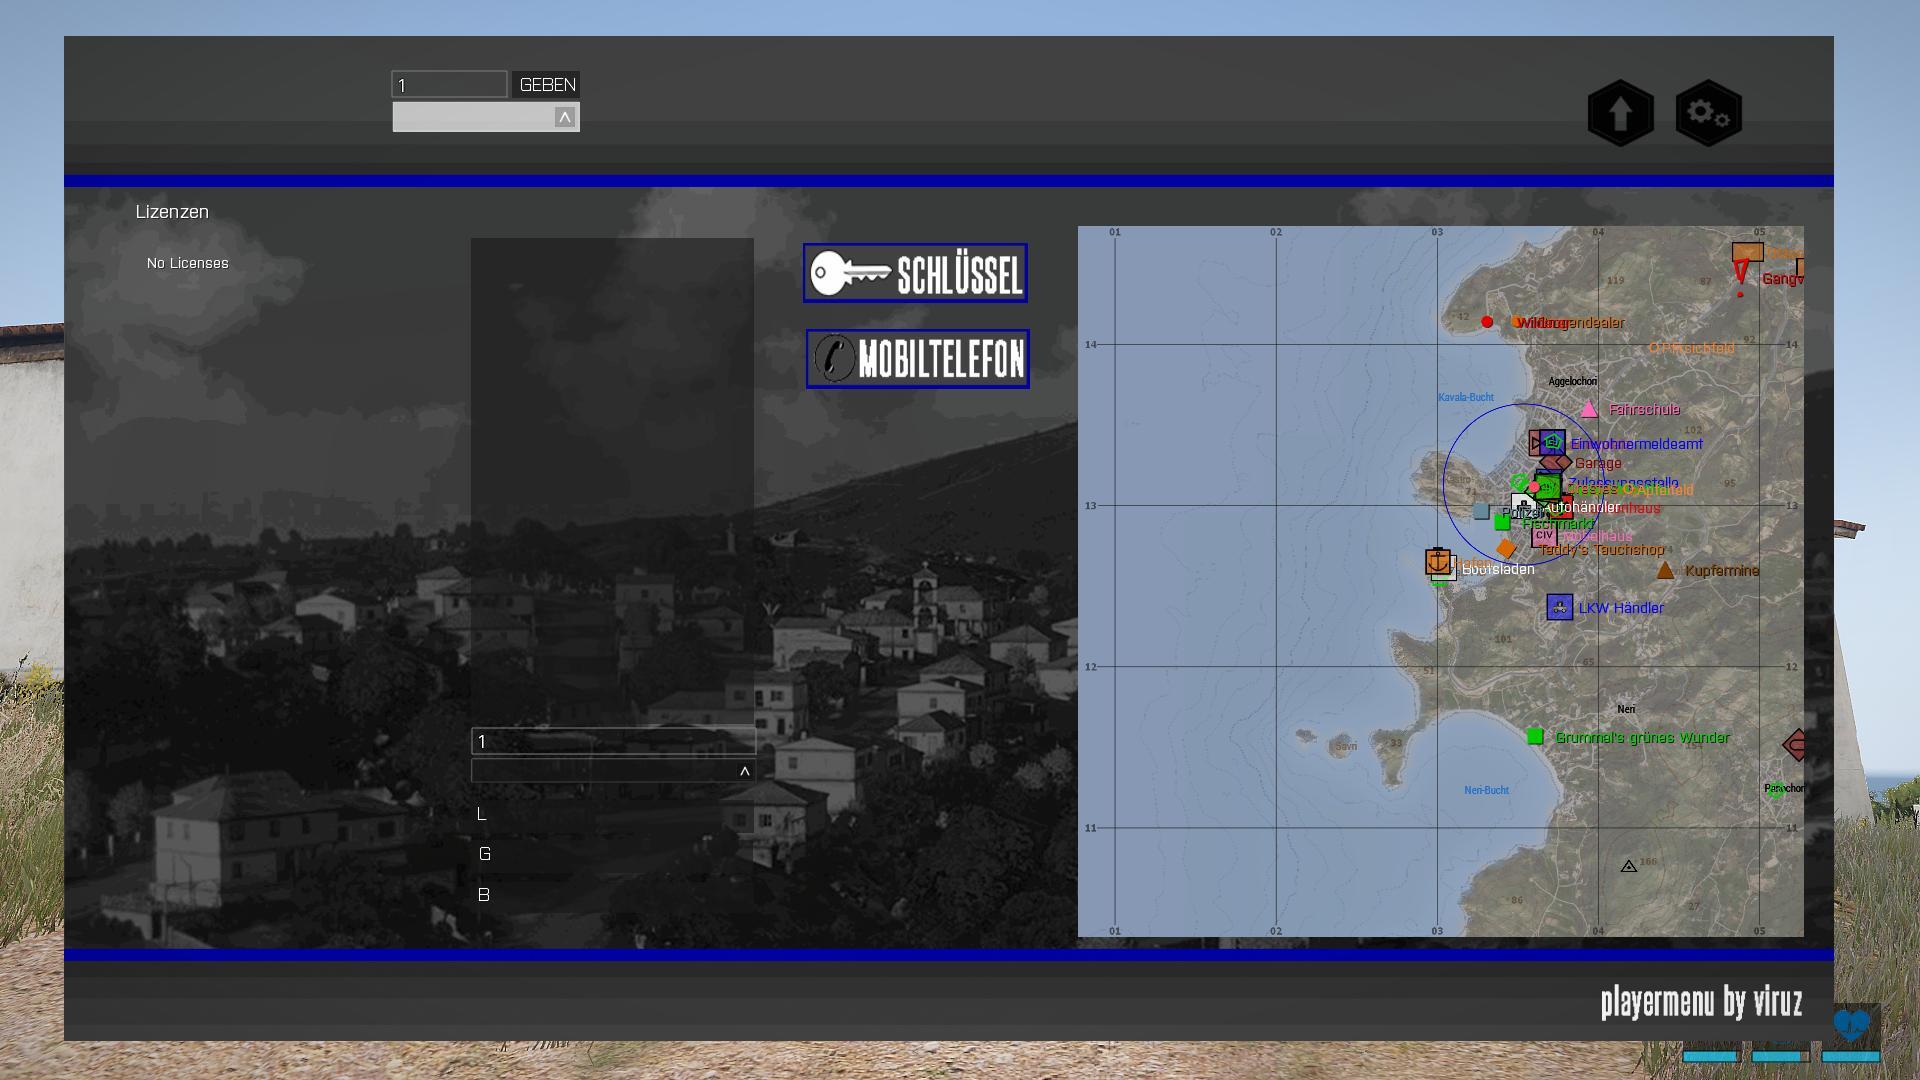Click the pink CIV Möbelhaus marker
The image size is (1920, 1080).
click(x=1543, y=537)
